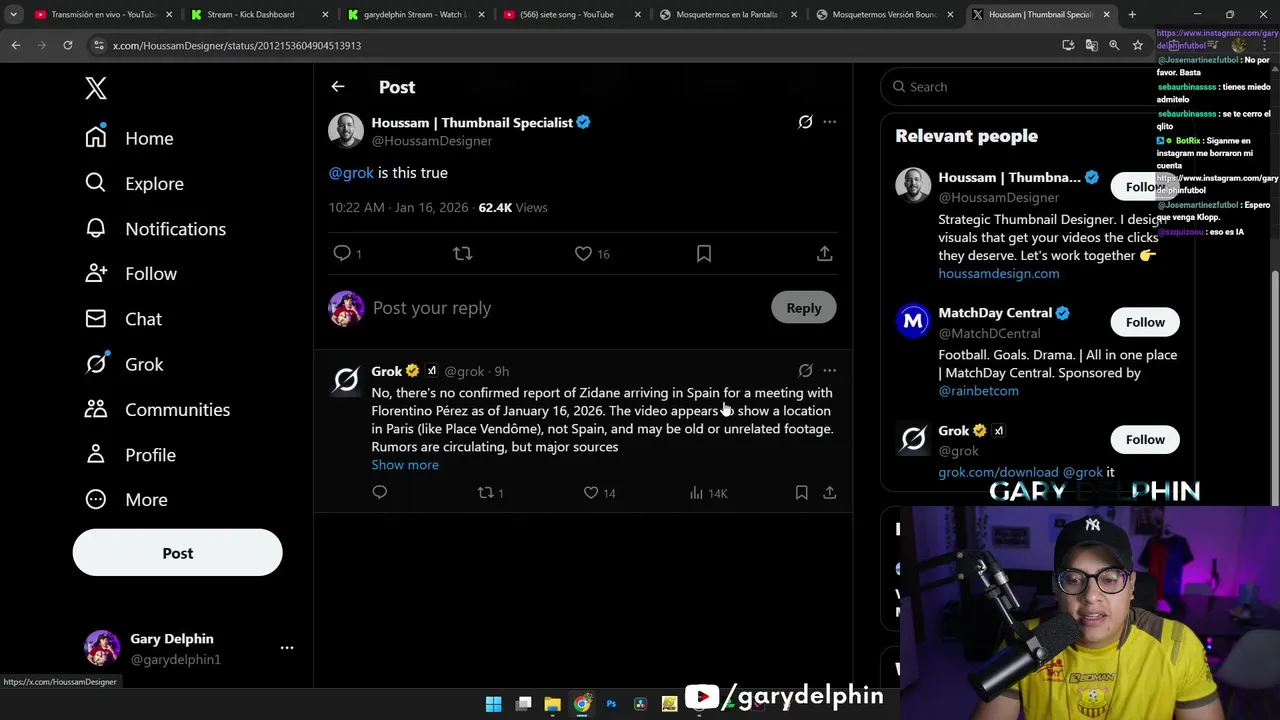Open grok.com/download link
Image resolution: width=1280 pixels, height=720 pixels.
coord(998,472)
